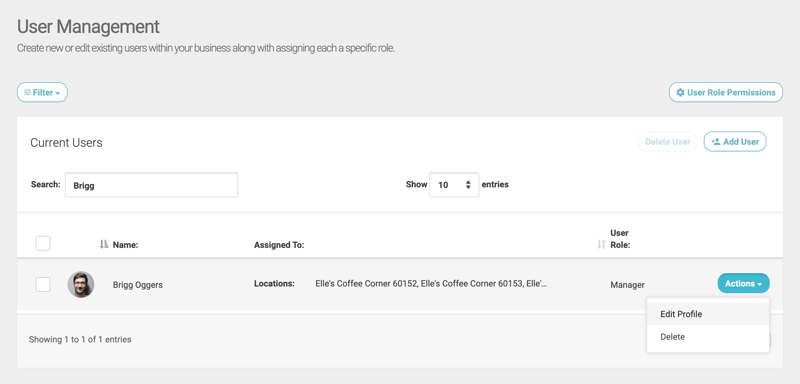Sort by the Name column icon
This screenshot has width=800, height=384.
(x=104, y=244)
